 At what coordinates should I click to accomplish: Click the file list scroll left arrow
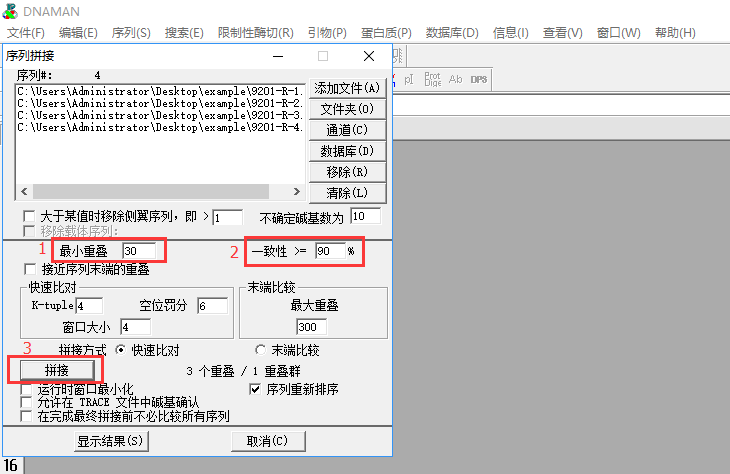(x=24, y=191)
